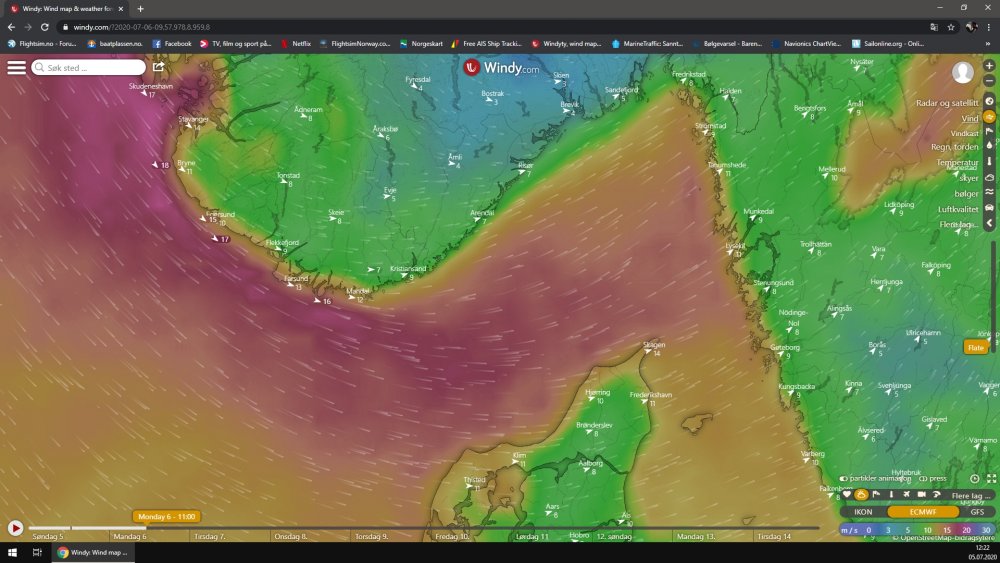1000x563 pixels.
Task: Click the Kristiansand station label
Action: pyautogui.click(x=408, y=268)
